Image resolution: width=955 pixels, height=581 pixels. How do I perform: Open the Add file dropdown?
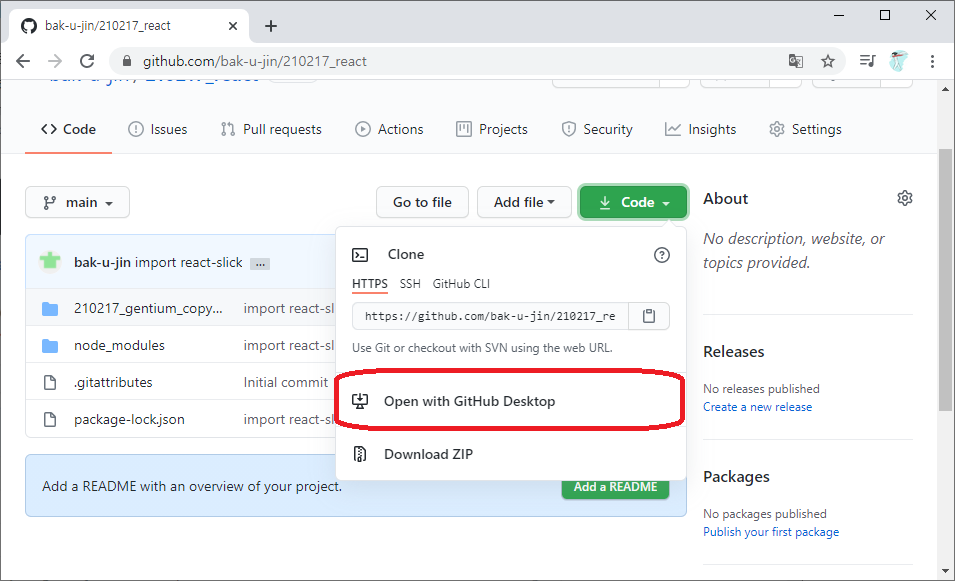tap(524, 202)
